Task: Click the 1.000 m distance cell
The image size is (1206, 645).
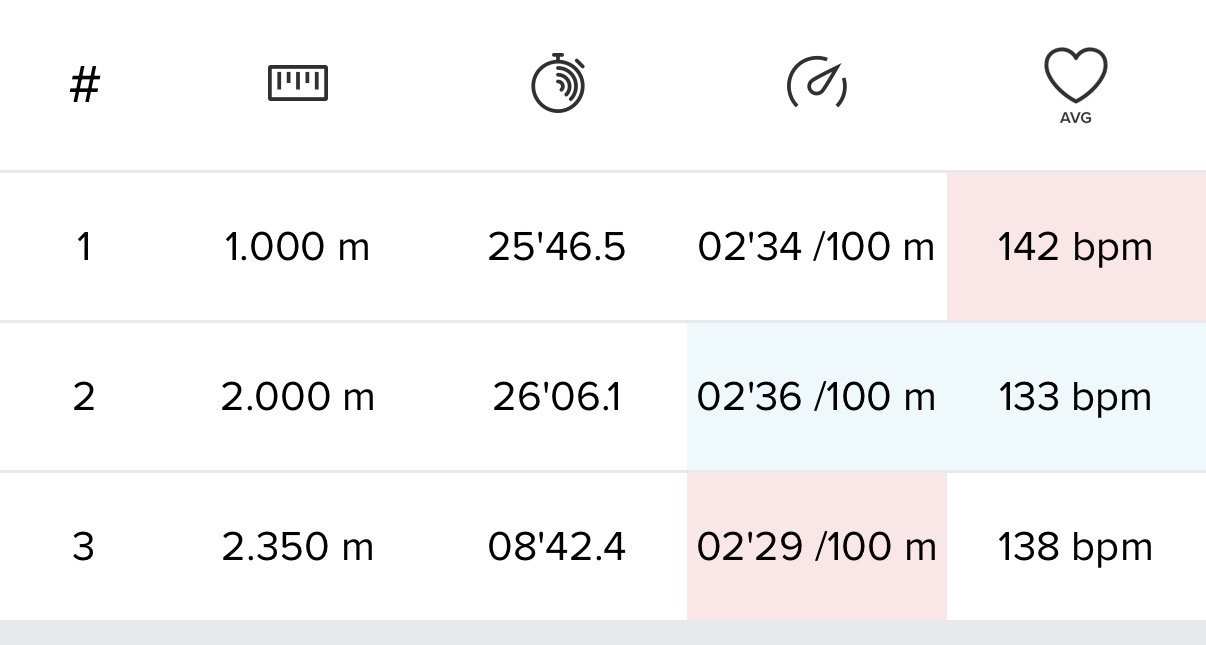Action: (298, 247)
